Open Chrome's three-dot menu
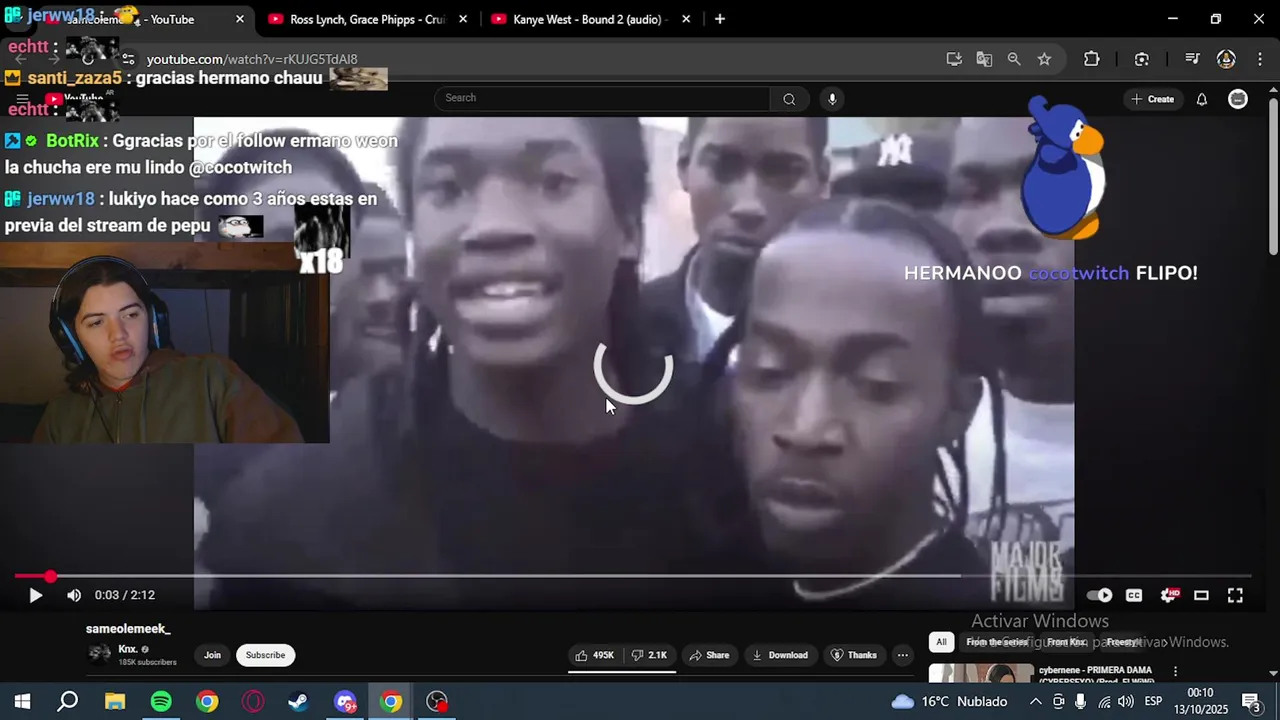This screenshot has height=720, width=1280. (1258, 59)
